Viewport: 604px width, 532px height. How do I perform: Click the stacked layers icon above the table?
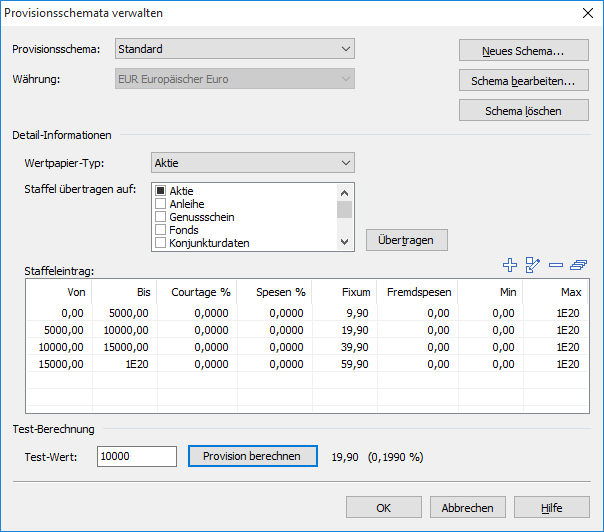[579, 265]
